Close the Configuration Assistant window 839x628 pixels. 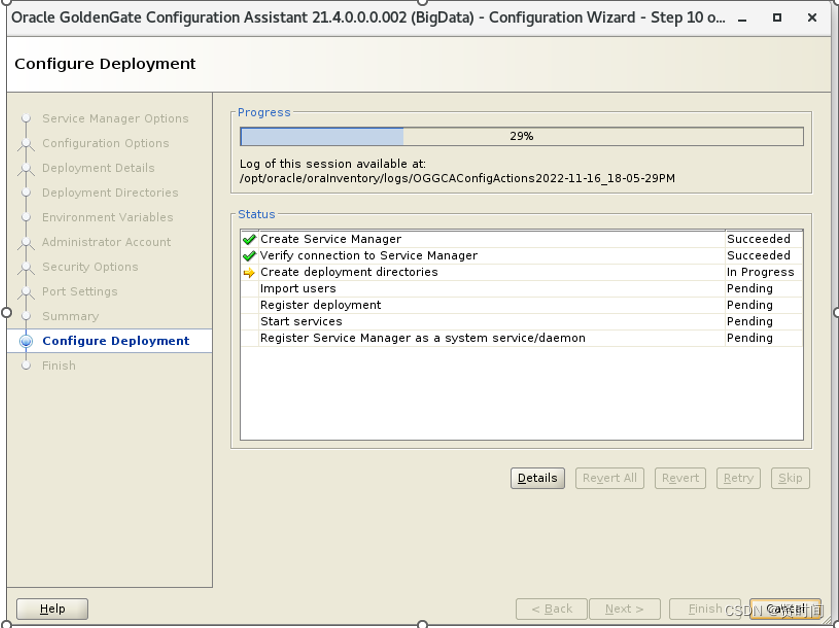[812, 18]
